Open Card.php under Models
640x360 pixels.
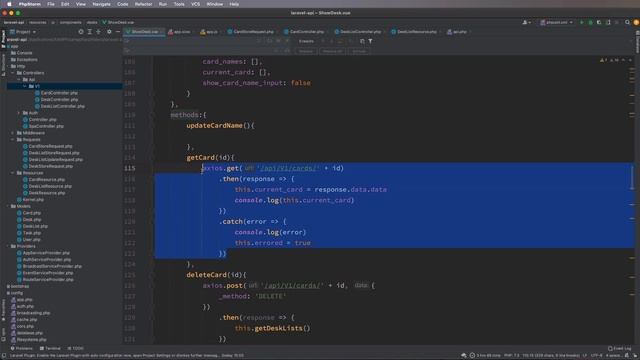(x=31, y=213)
